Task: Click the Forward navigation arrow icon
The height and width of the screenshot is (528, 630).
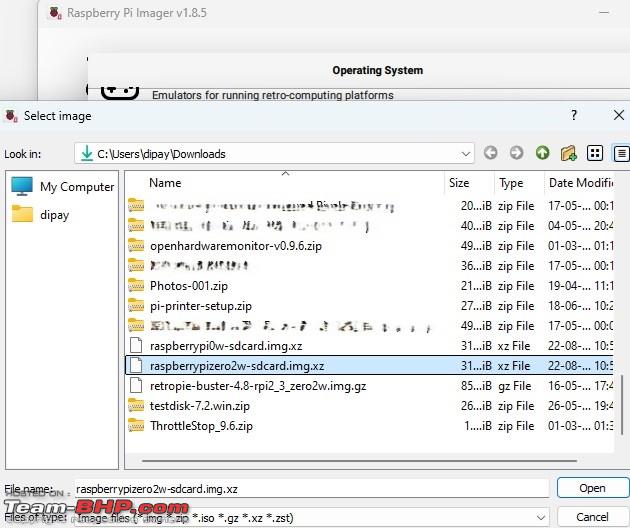Action: [516, 153]
